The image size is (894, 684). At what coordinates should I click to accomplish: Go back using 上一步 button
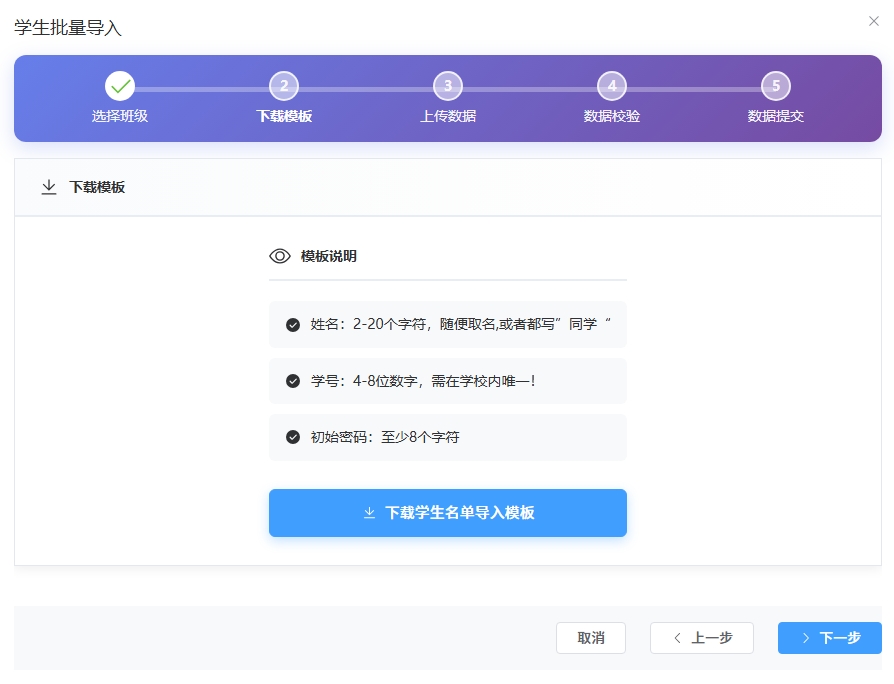701,638
